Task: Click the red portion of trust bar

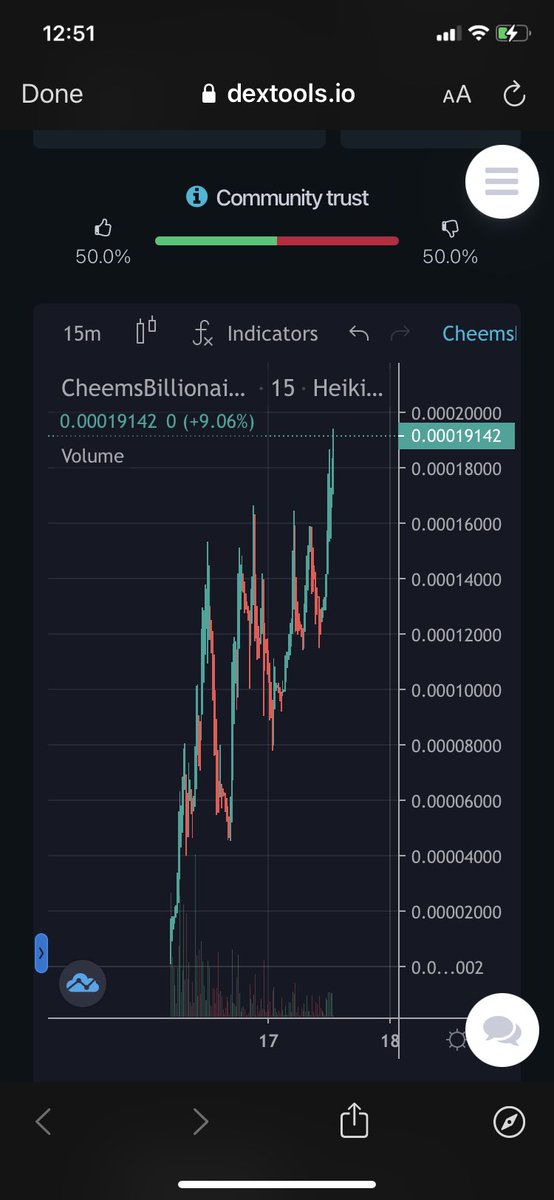Action: point(338,241)
